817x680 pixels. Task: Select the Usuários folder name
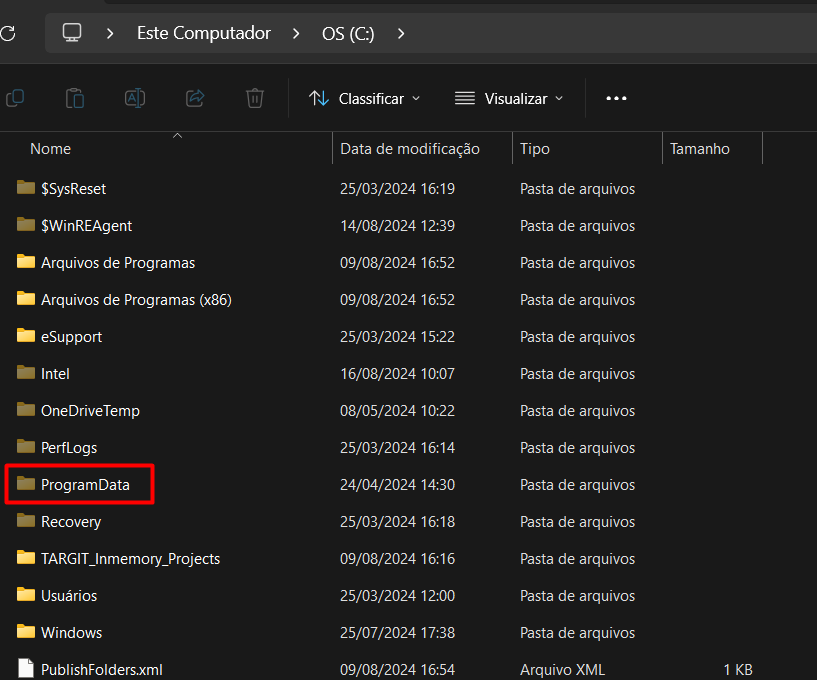coord(69,596)
